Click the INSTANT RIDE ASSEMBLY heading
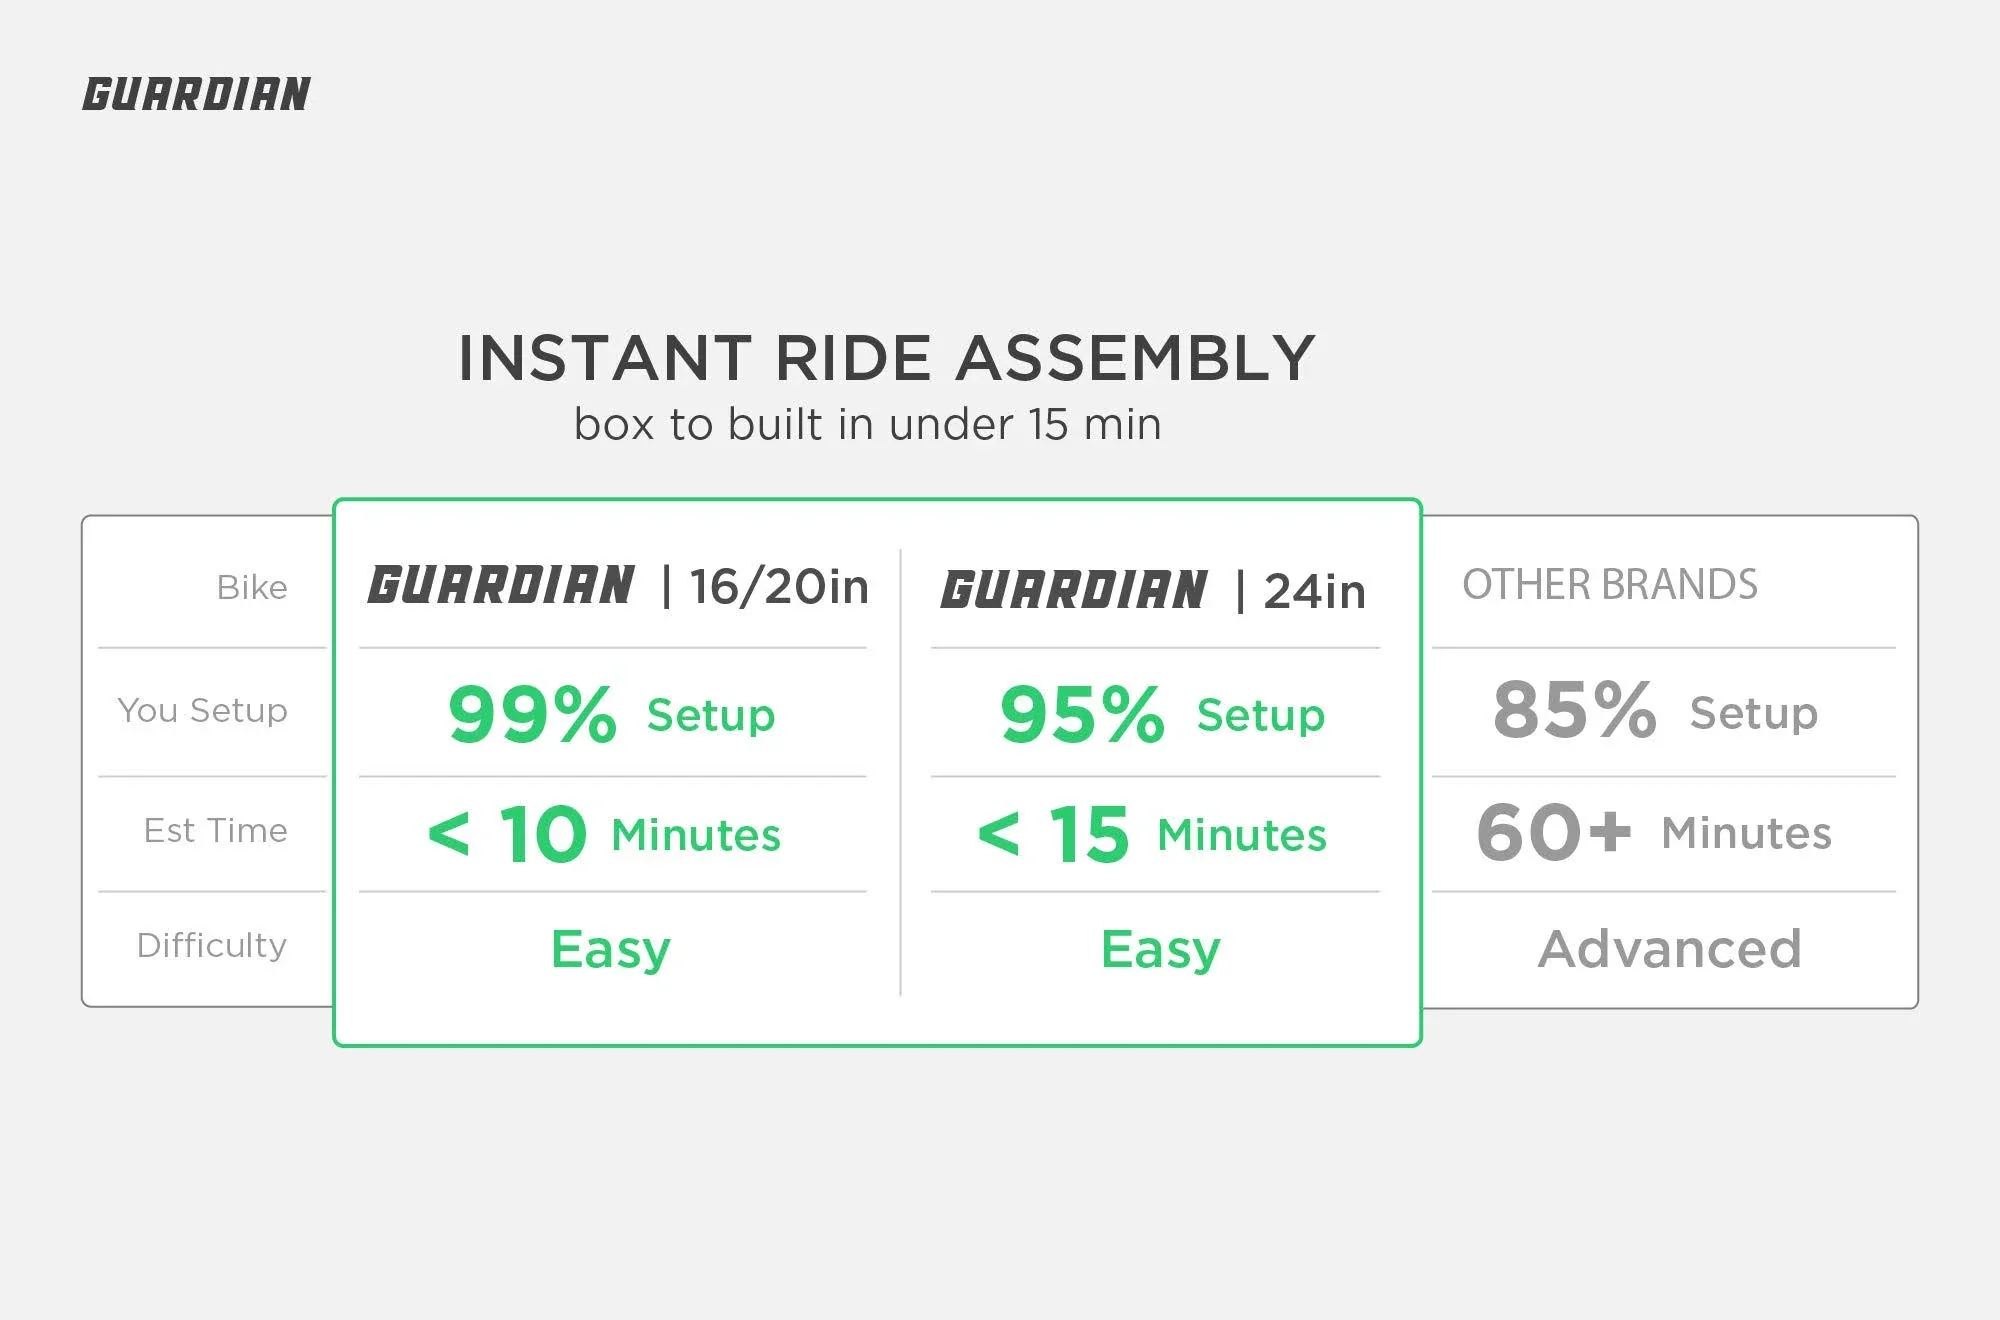The image size is (2000, 1320). (x=886, y=358)
